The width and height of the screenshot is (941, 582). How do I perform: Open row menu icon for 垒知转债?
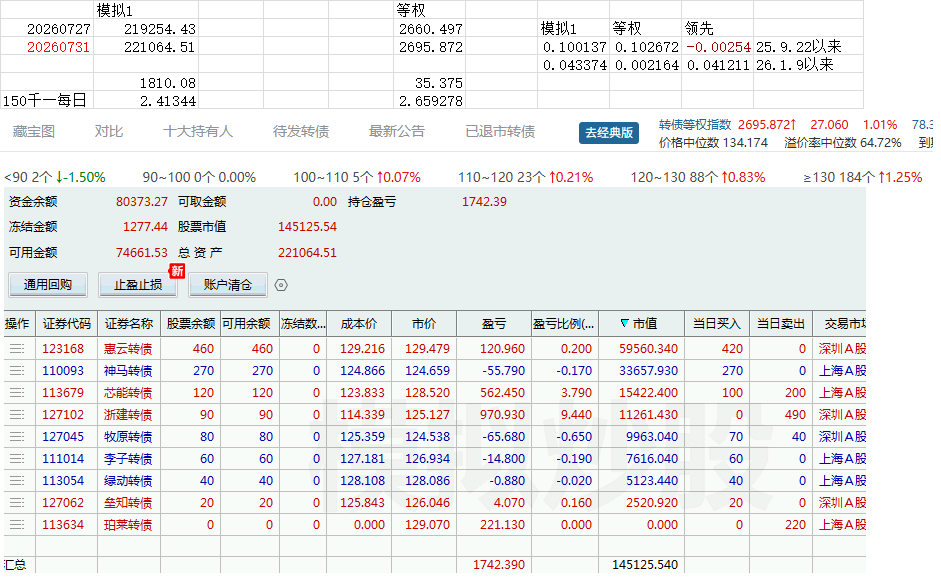pos(17,503)
